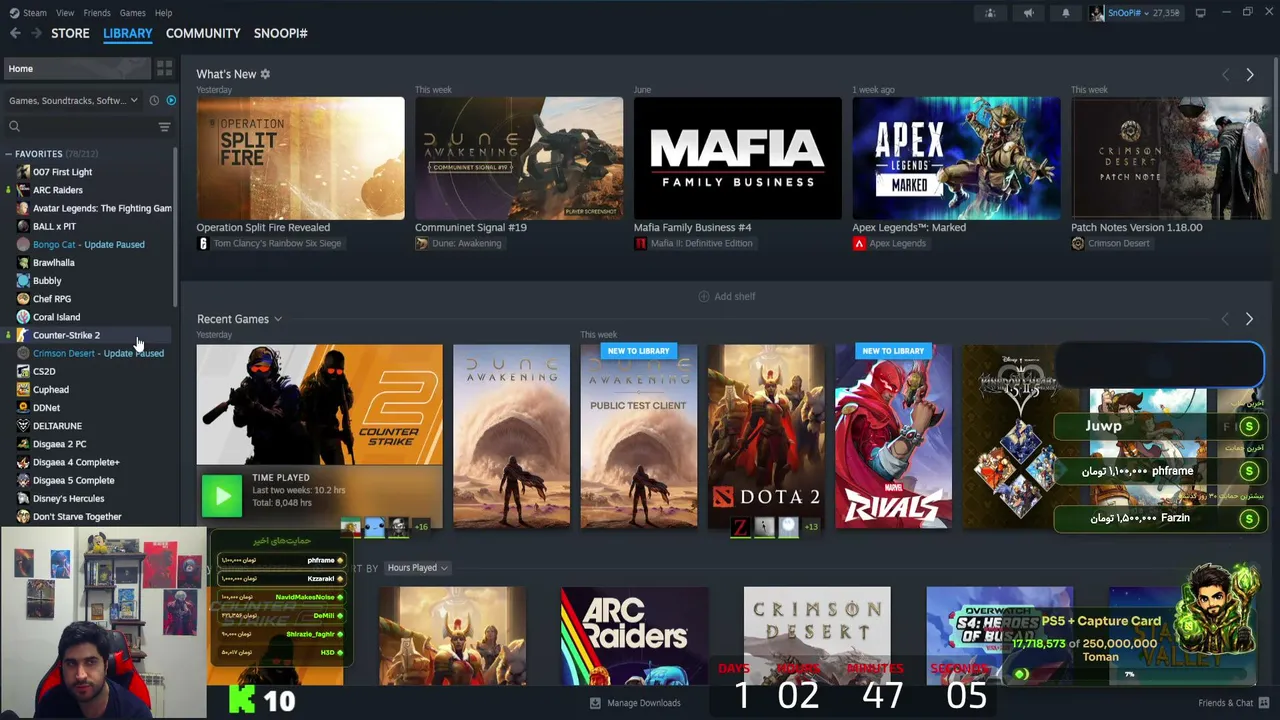Open the SNOOPI# profile tab

click(281, 33)
